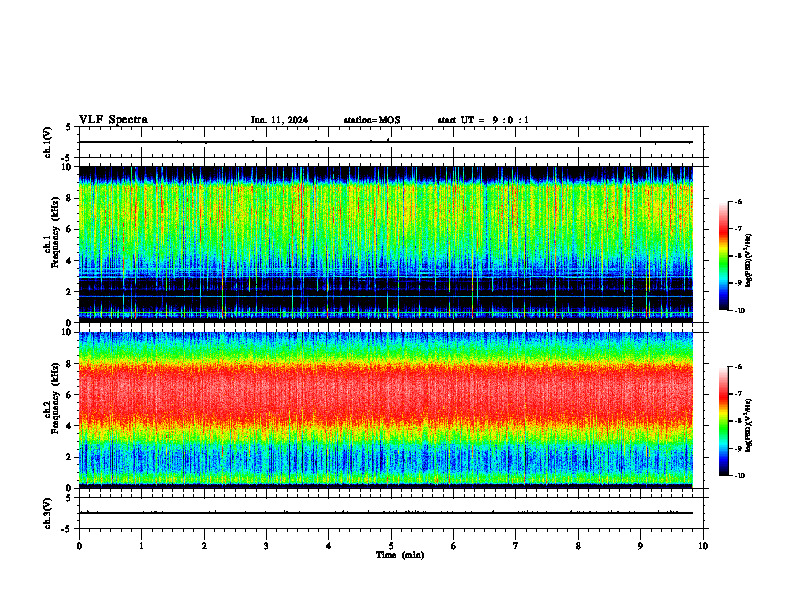Click the ch.1 voltage waveform trace
This screenshot has height=612, width=792.
pyautogui.click(x=385, y=142)
